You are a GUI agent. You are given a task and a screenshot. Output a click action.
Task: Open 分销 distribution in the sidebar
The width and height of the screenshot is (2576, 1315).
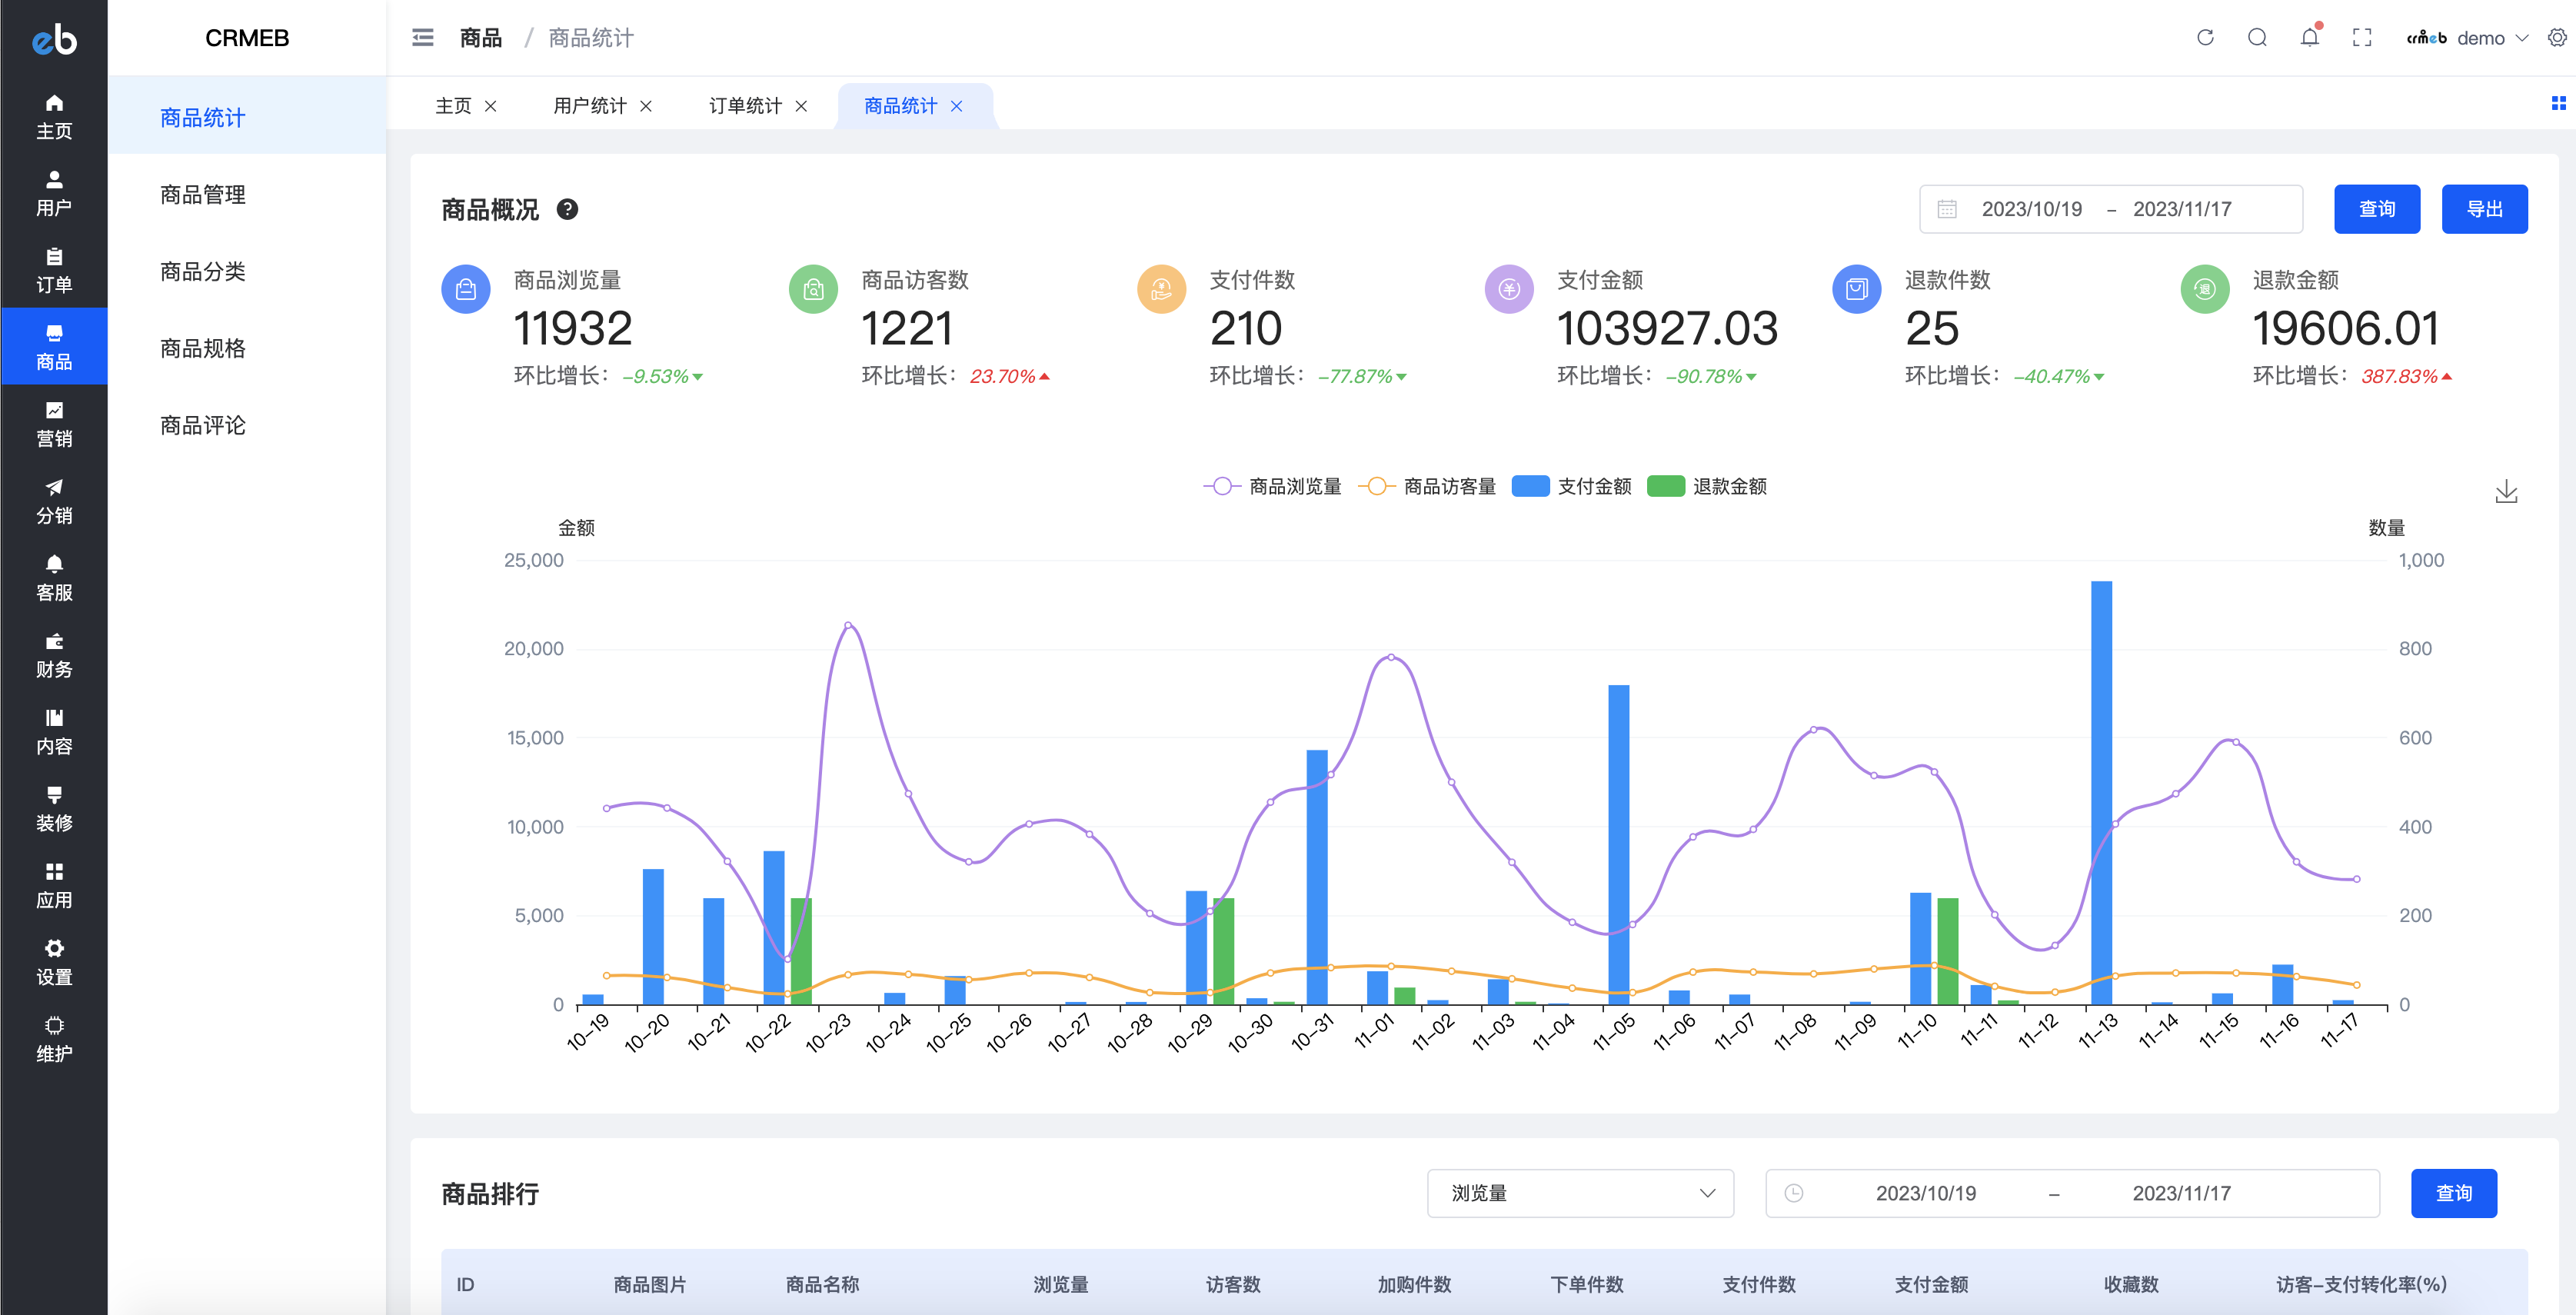tap(54, 500)
